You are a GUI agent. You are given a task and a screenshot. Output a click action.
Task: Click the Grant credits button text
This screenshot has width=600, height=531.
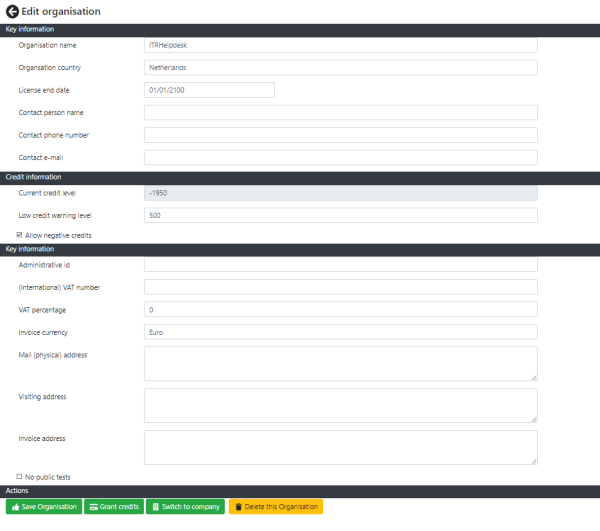[119, 507]
